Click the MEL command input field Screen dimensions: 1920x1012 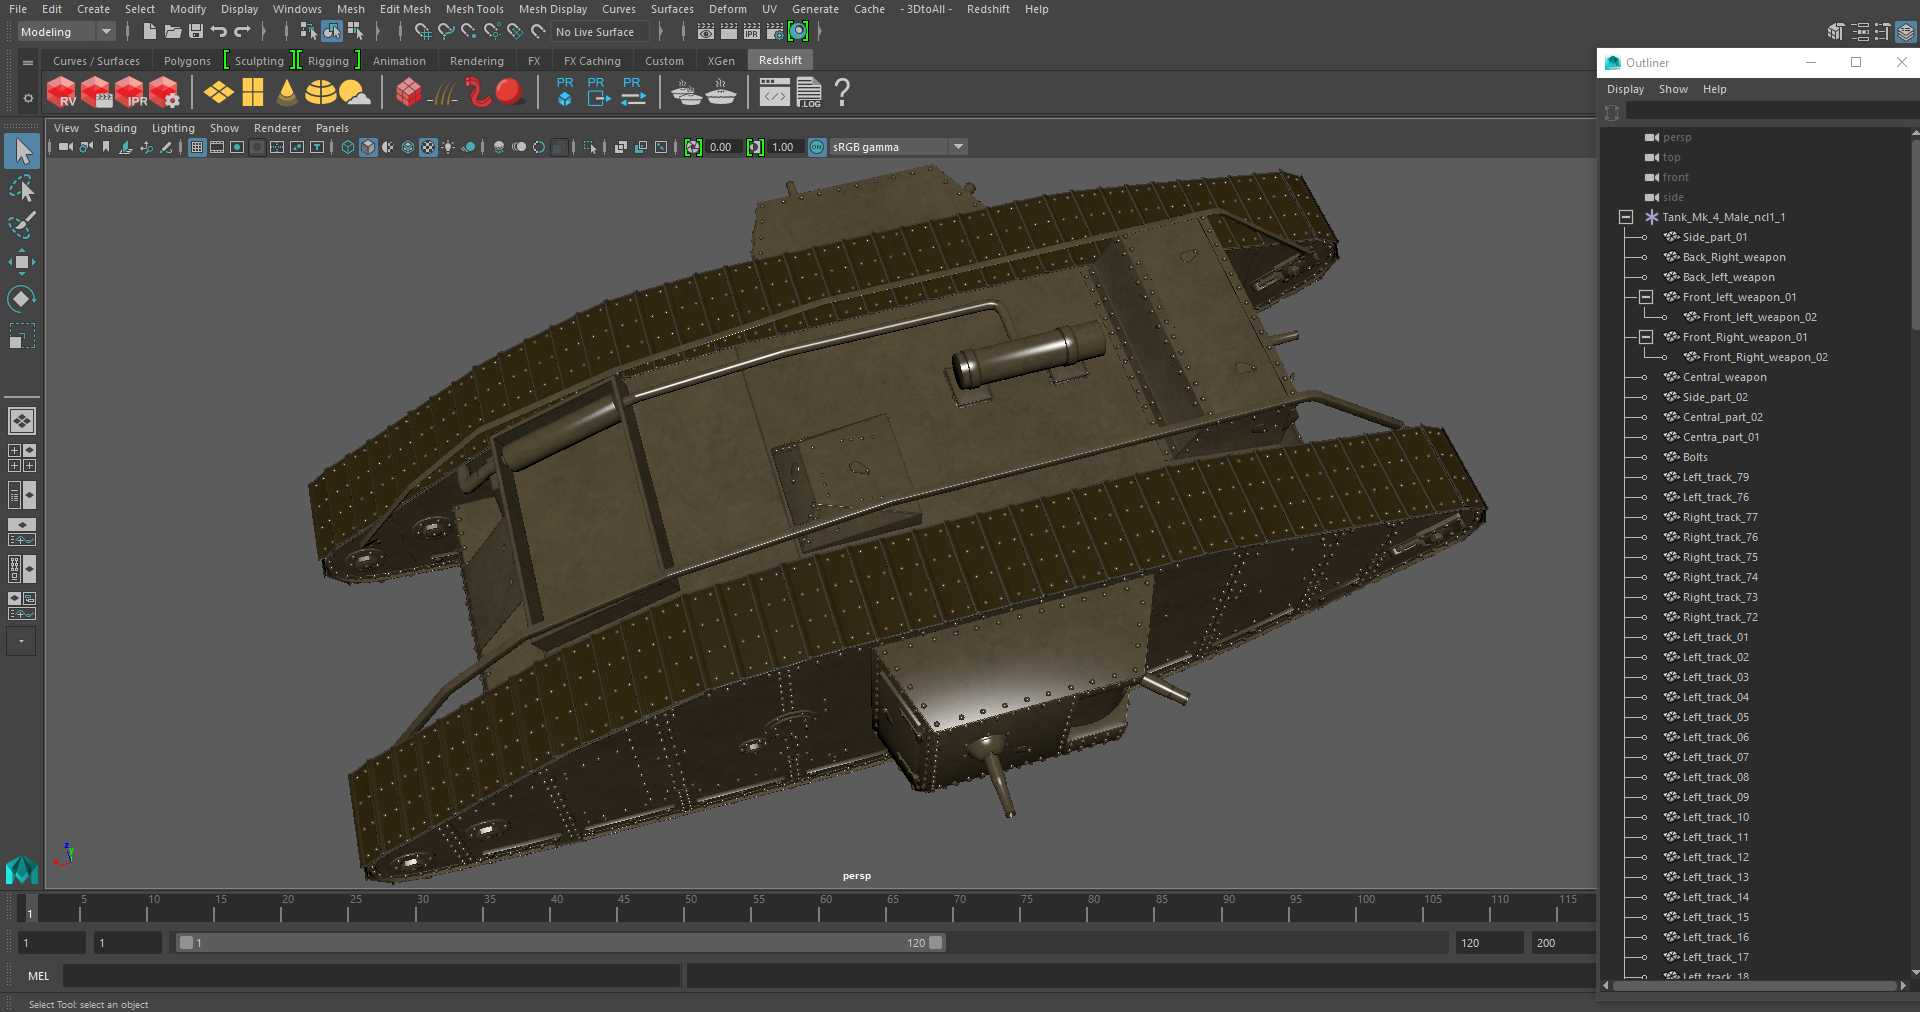point(371,976)
